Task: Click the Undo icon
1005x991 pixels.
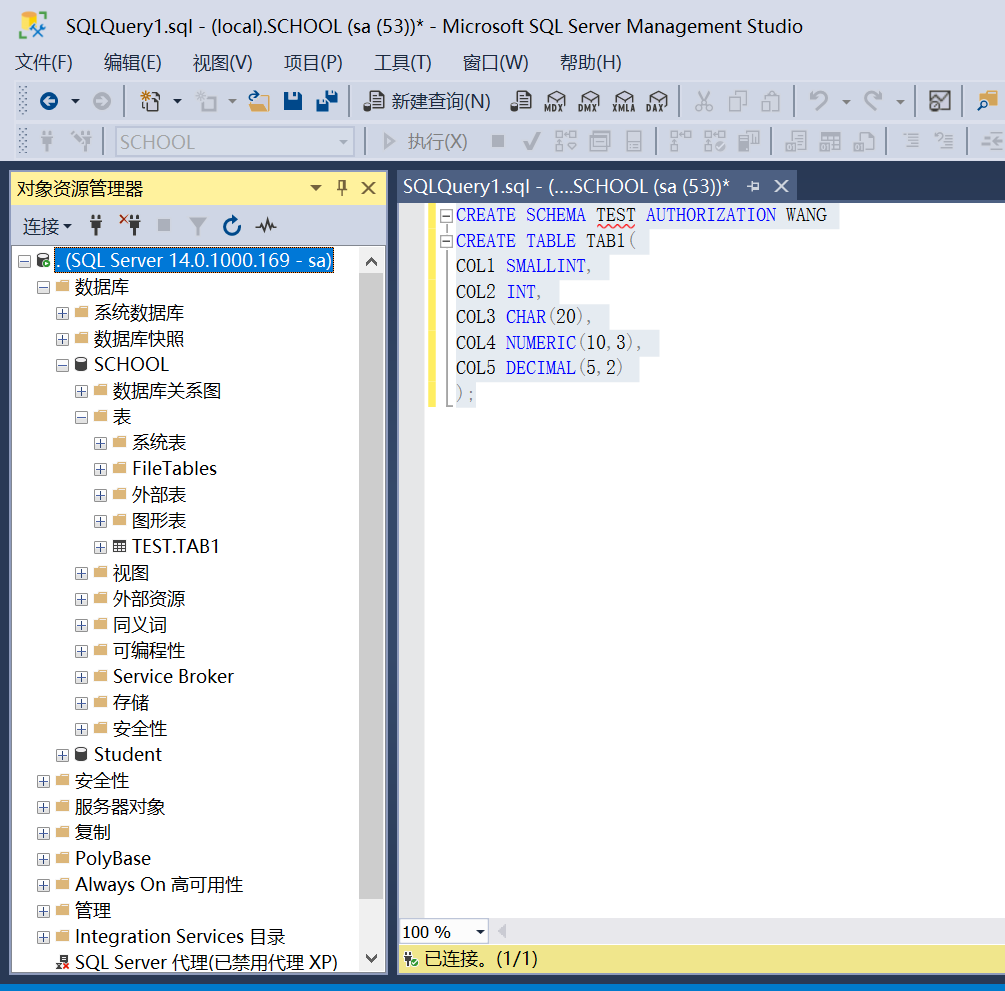Action: pos(818,101)
